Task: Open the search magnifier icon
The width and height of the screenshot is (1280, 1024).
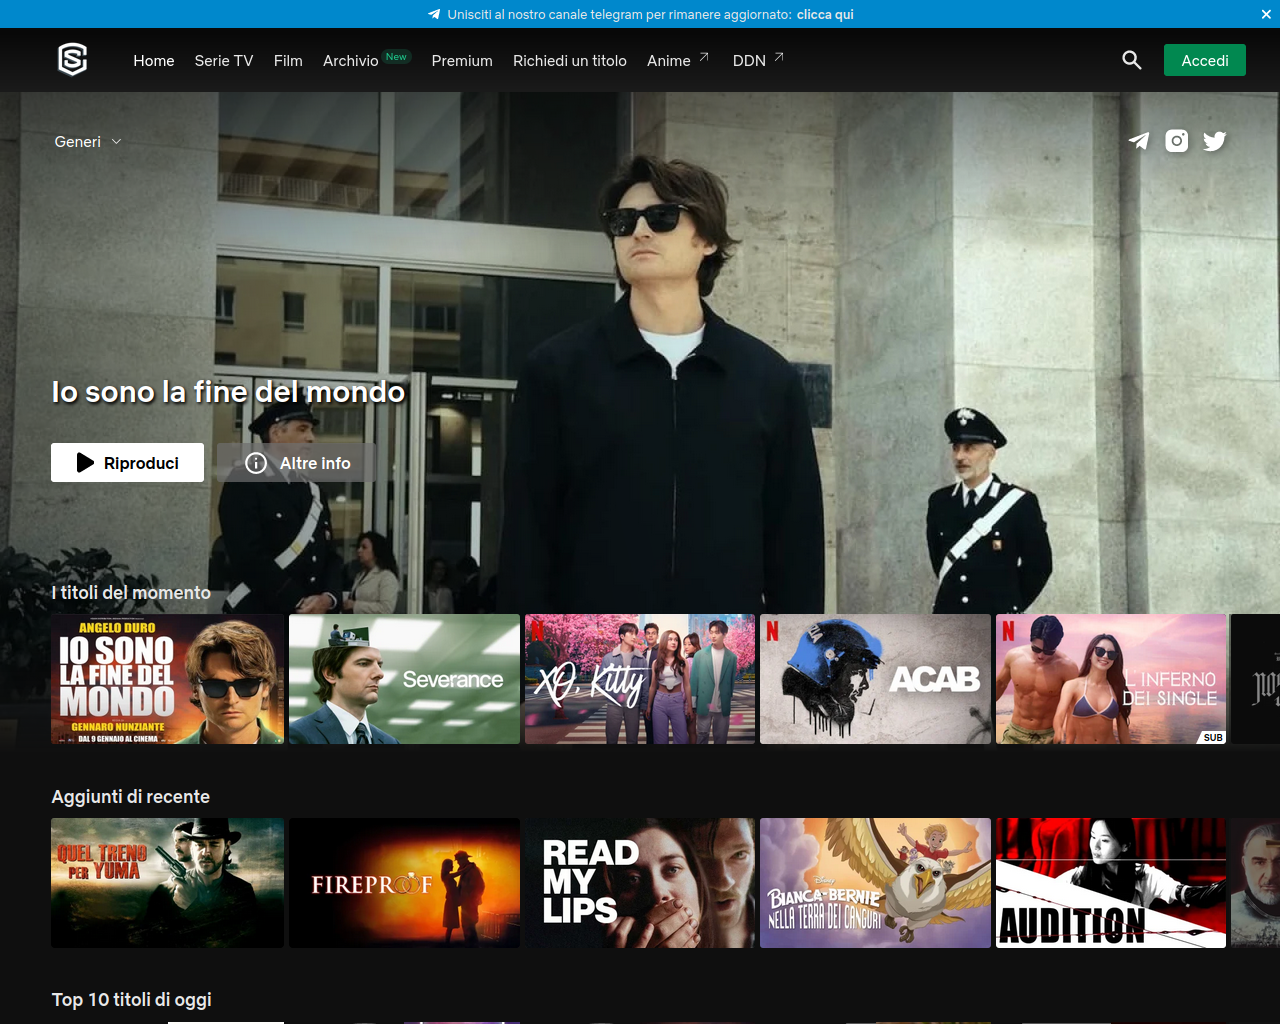Action: coord(1132,60)
